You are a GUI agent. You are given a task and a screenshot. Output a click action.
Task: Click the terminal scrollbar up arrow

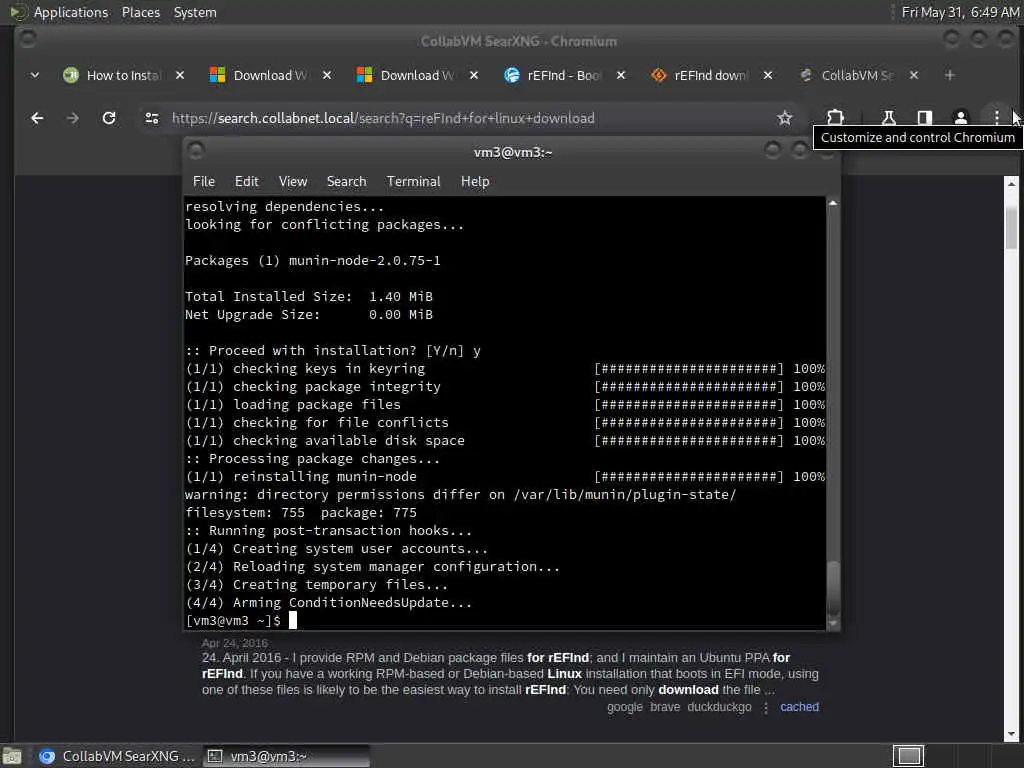(x=833, y=203)
